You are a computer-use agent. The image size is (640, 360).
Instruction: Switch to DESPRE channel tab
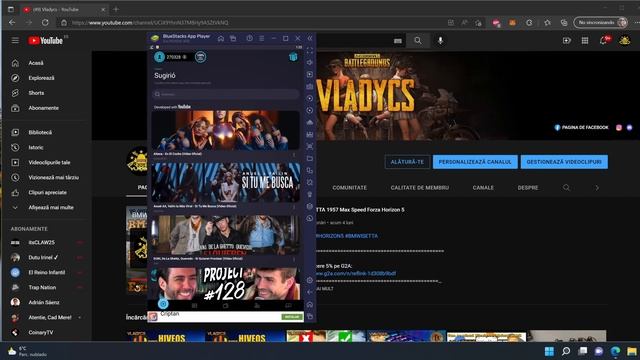[x=528, y=188]
